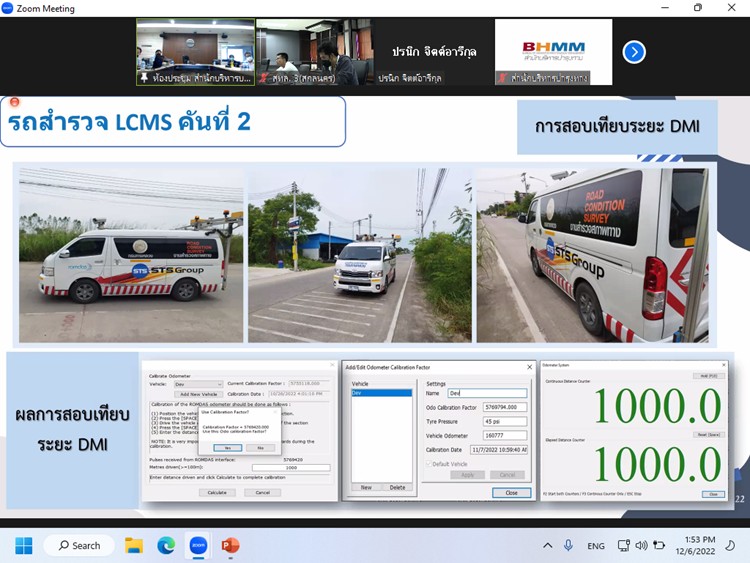This screenshot has width=750, height=563.
Task: Expand the hidden tray icons chevron
Action: [547, 545]
